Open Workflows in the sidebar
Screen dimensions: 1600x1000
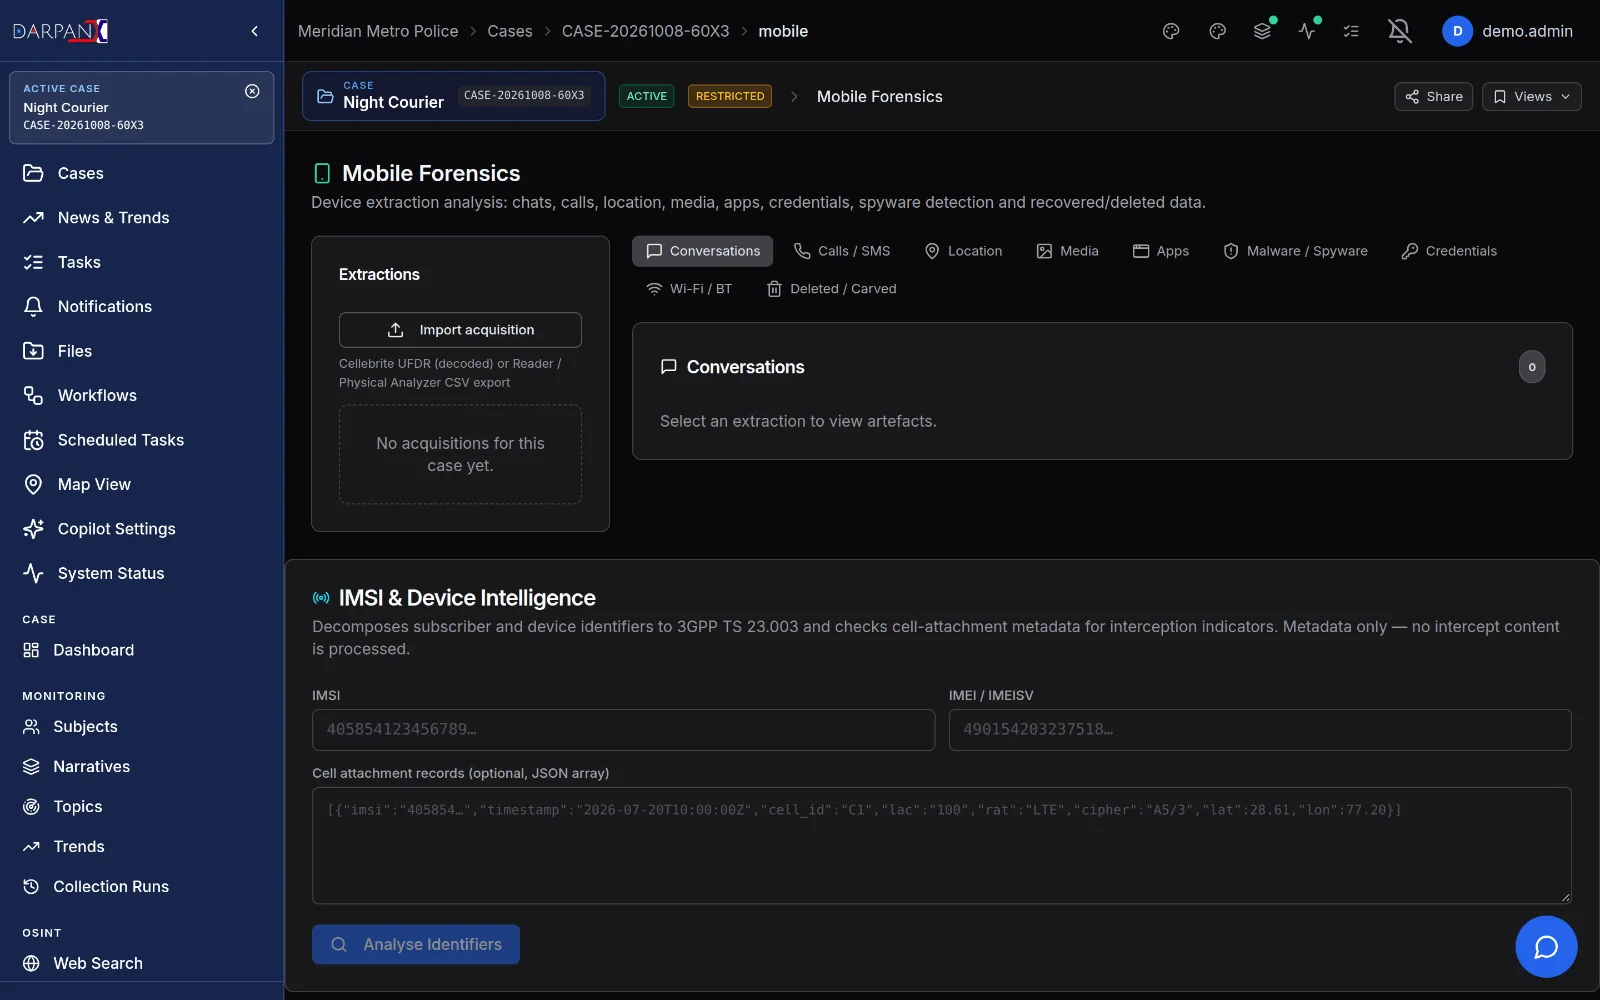(142, 396)
